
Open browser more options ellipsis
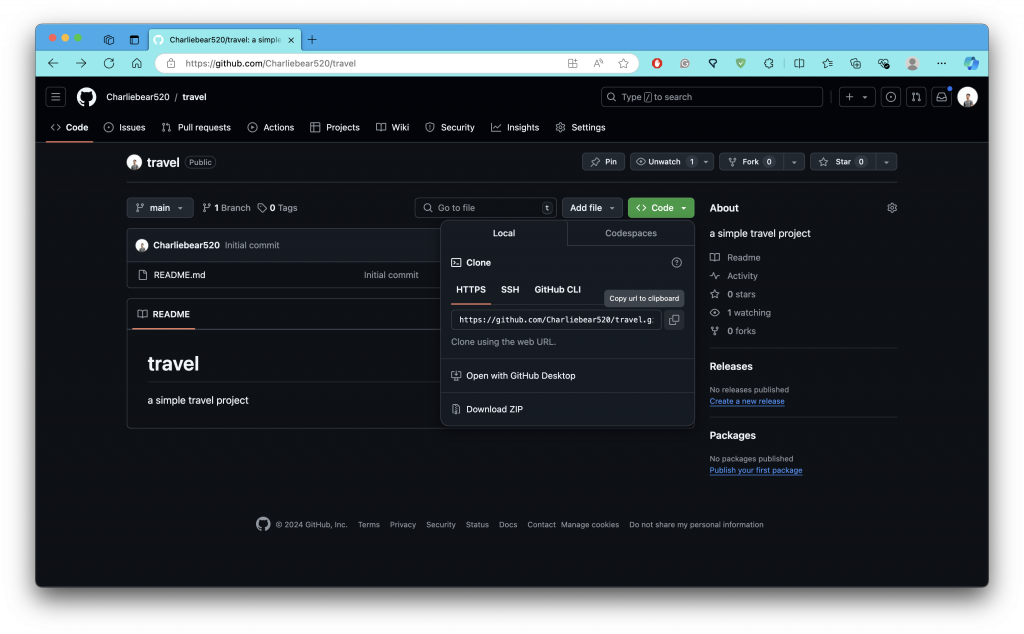click(941, 63)
